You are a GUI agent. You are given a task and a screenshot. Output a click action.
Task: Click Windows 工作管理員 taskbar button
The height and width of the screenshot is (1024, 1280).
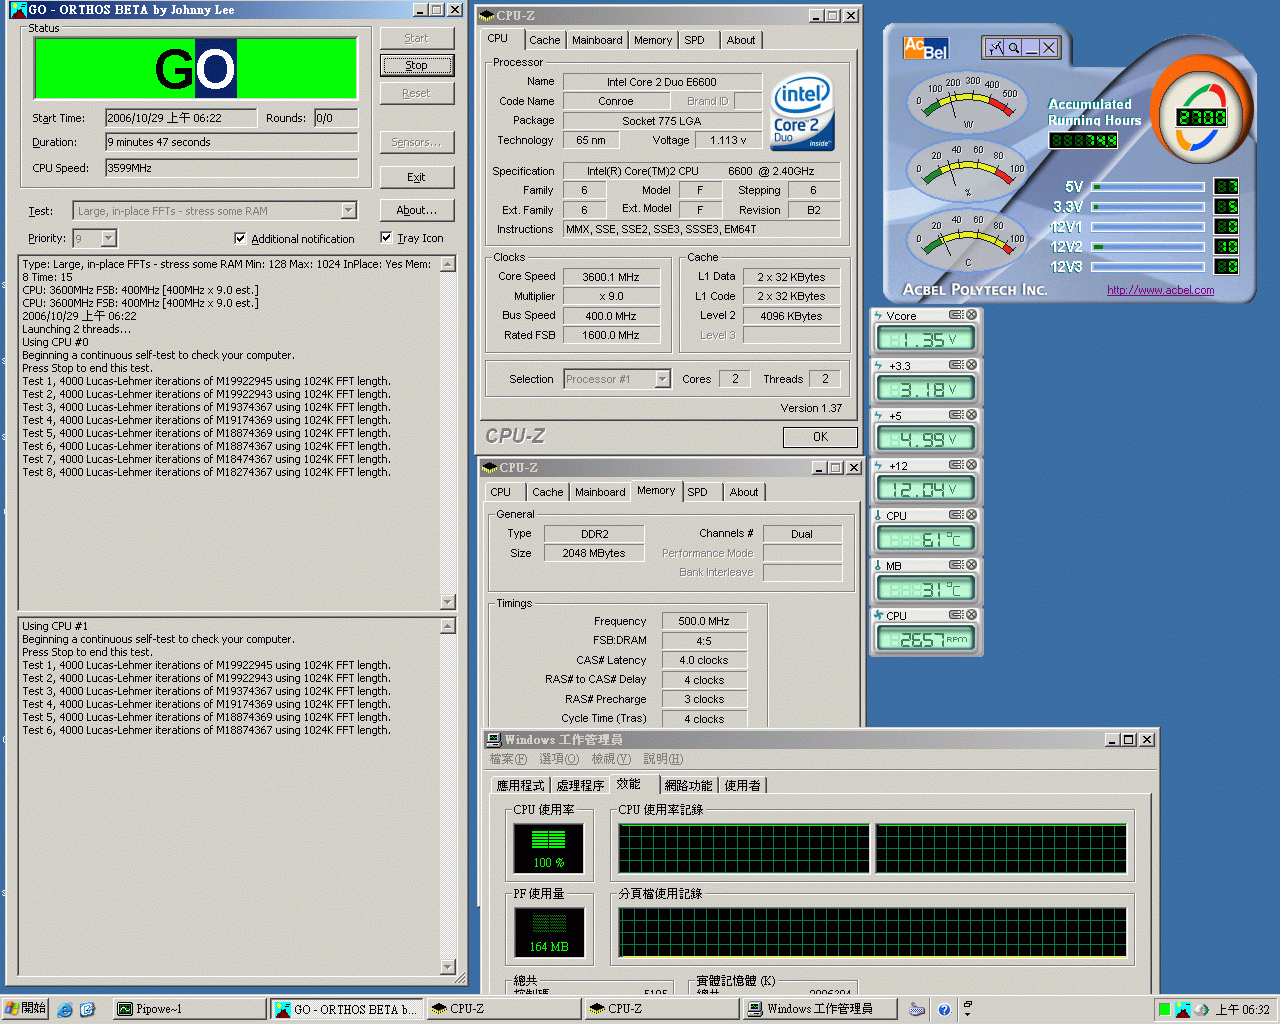pyautogui.click(x=819, y=1009)
